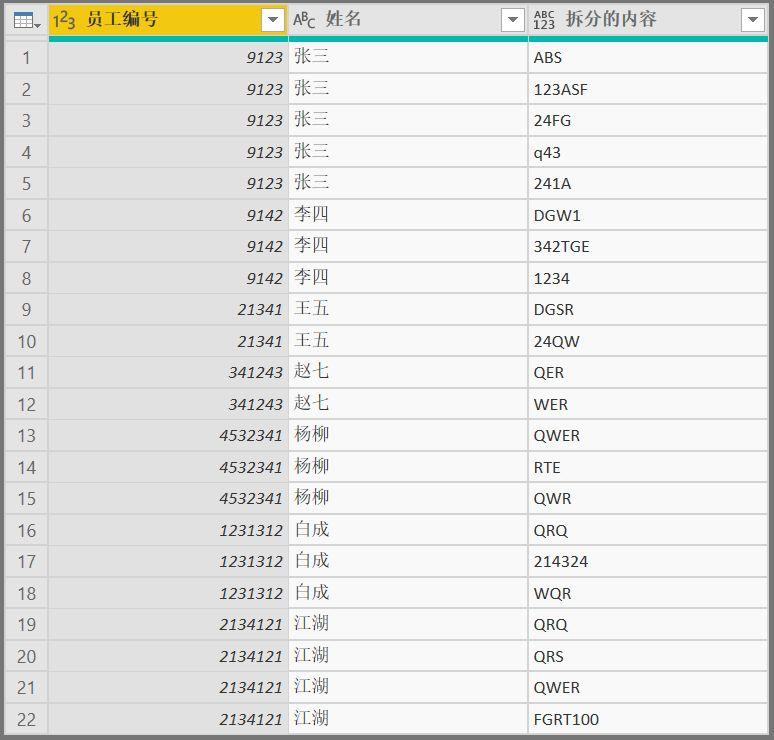Click the 张三 name cell in row 3
Image resolution: width=774 pixels, height=740 pixels.
(x=408, y=120)
